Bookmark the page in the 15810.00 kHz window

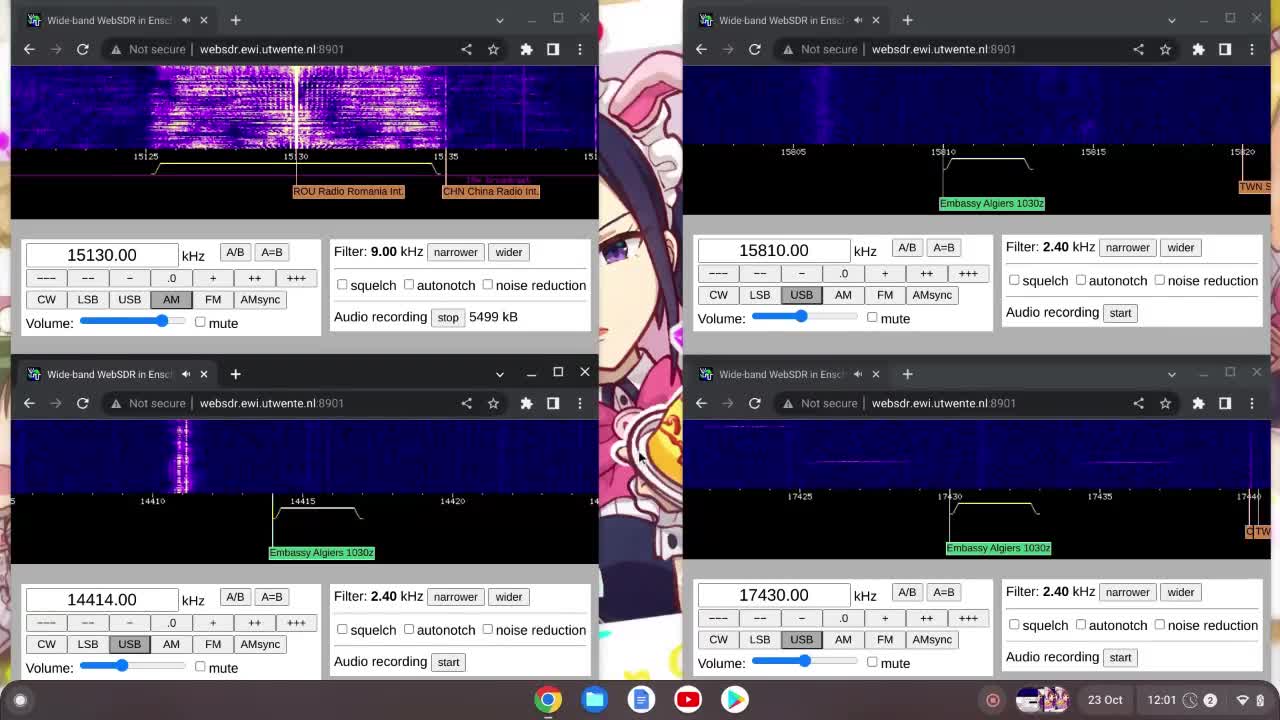1165,49
